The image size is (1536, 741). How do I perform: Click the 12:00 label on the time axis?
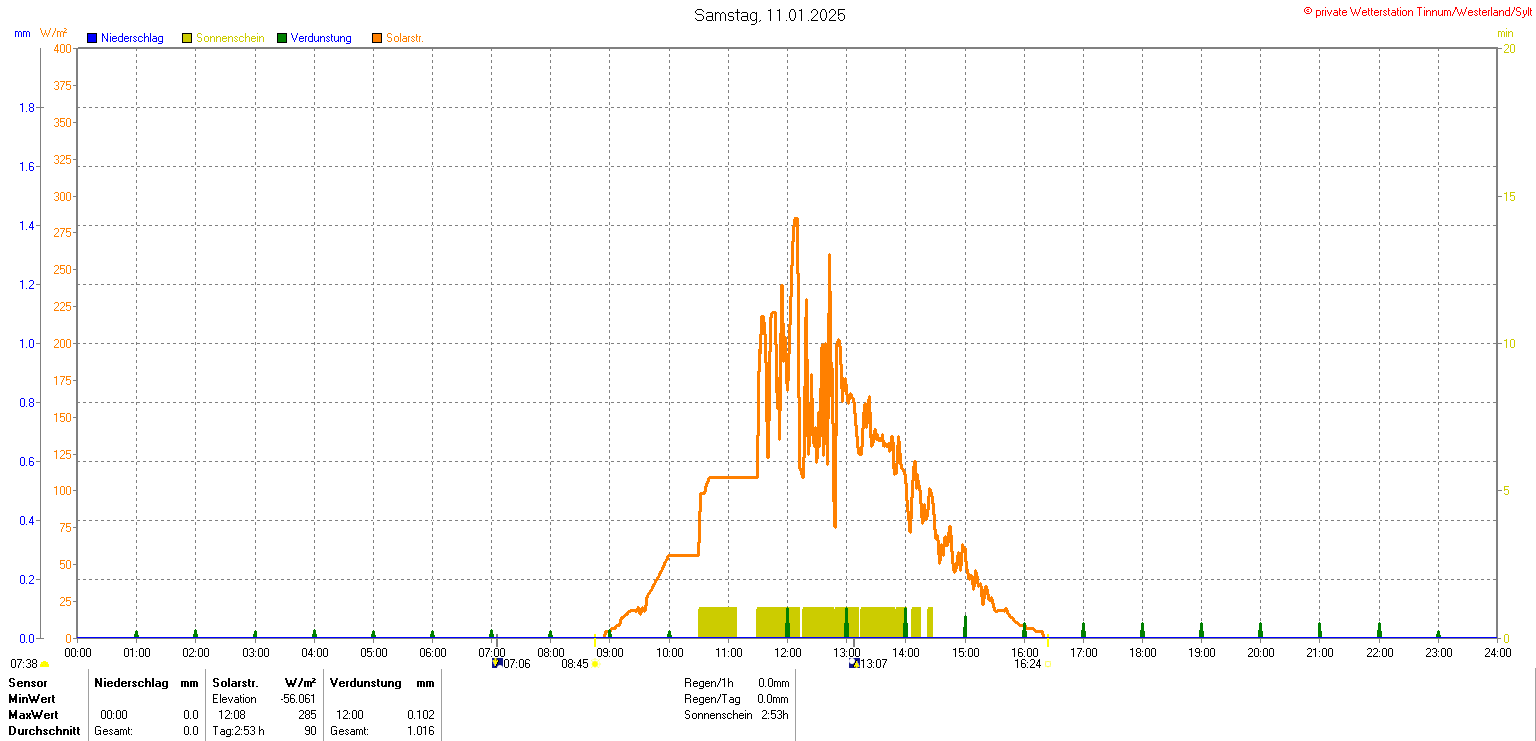click(788, 653)
